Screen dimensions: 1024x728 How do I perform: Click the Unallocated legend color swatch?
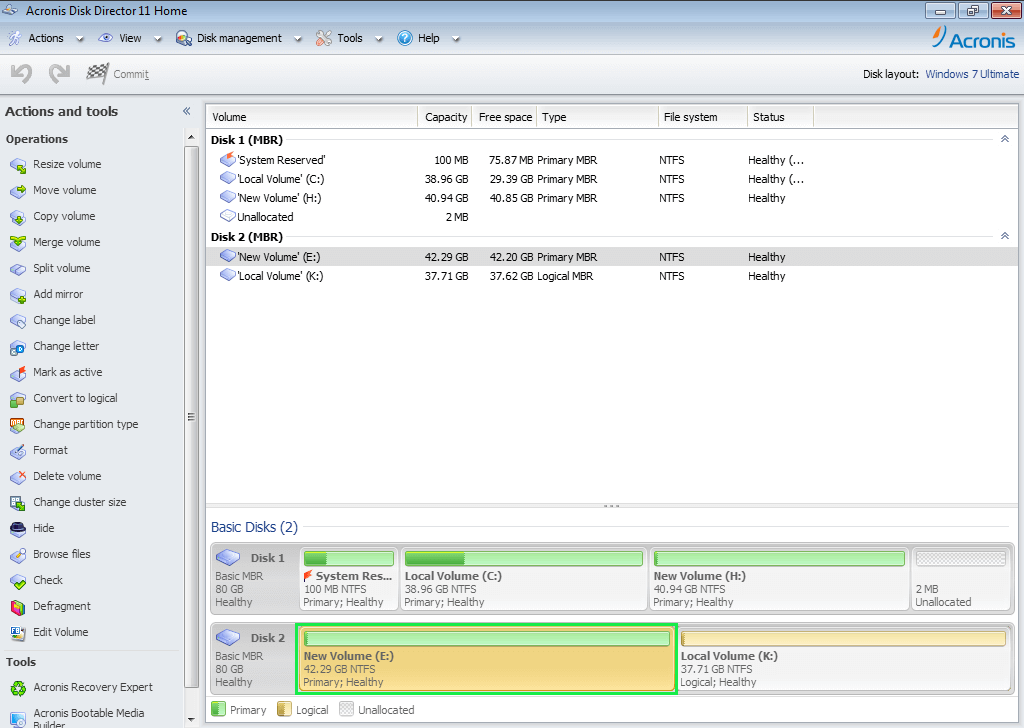click(347, 709)
